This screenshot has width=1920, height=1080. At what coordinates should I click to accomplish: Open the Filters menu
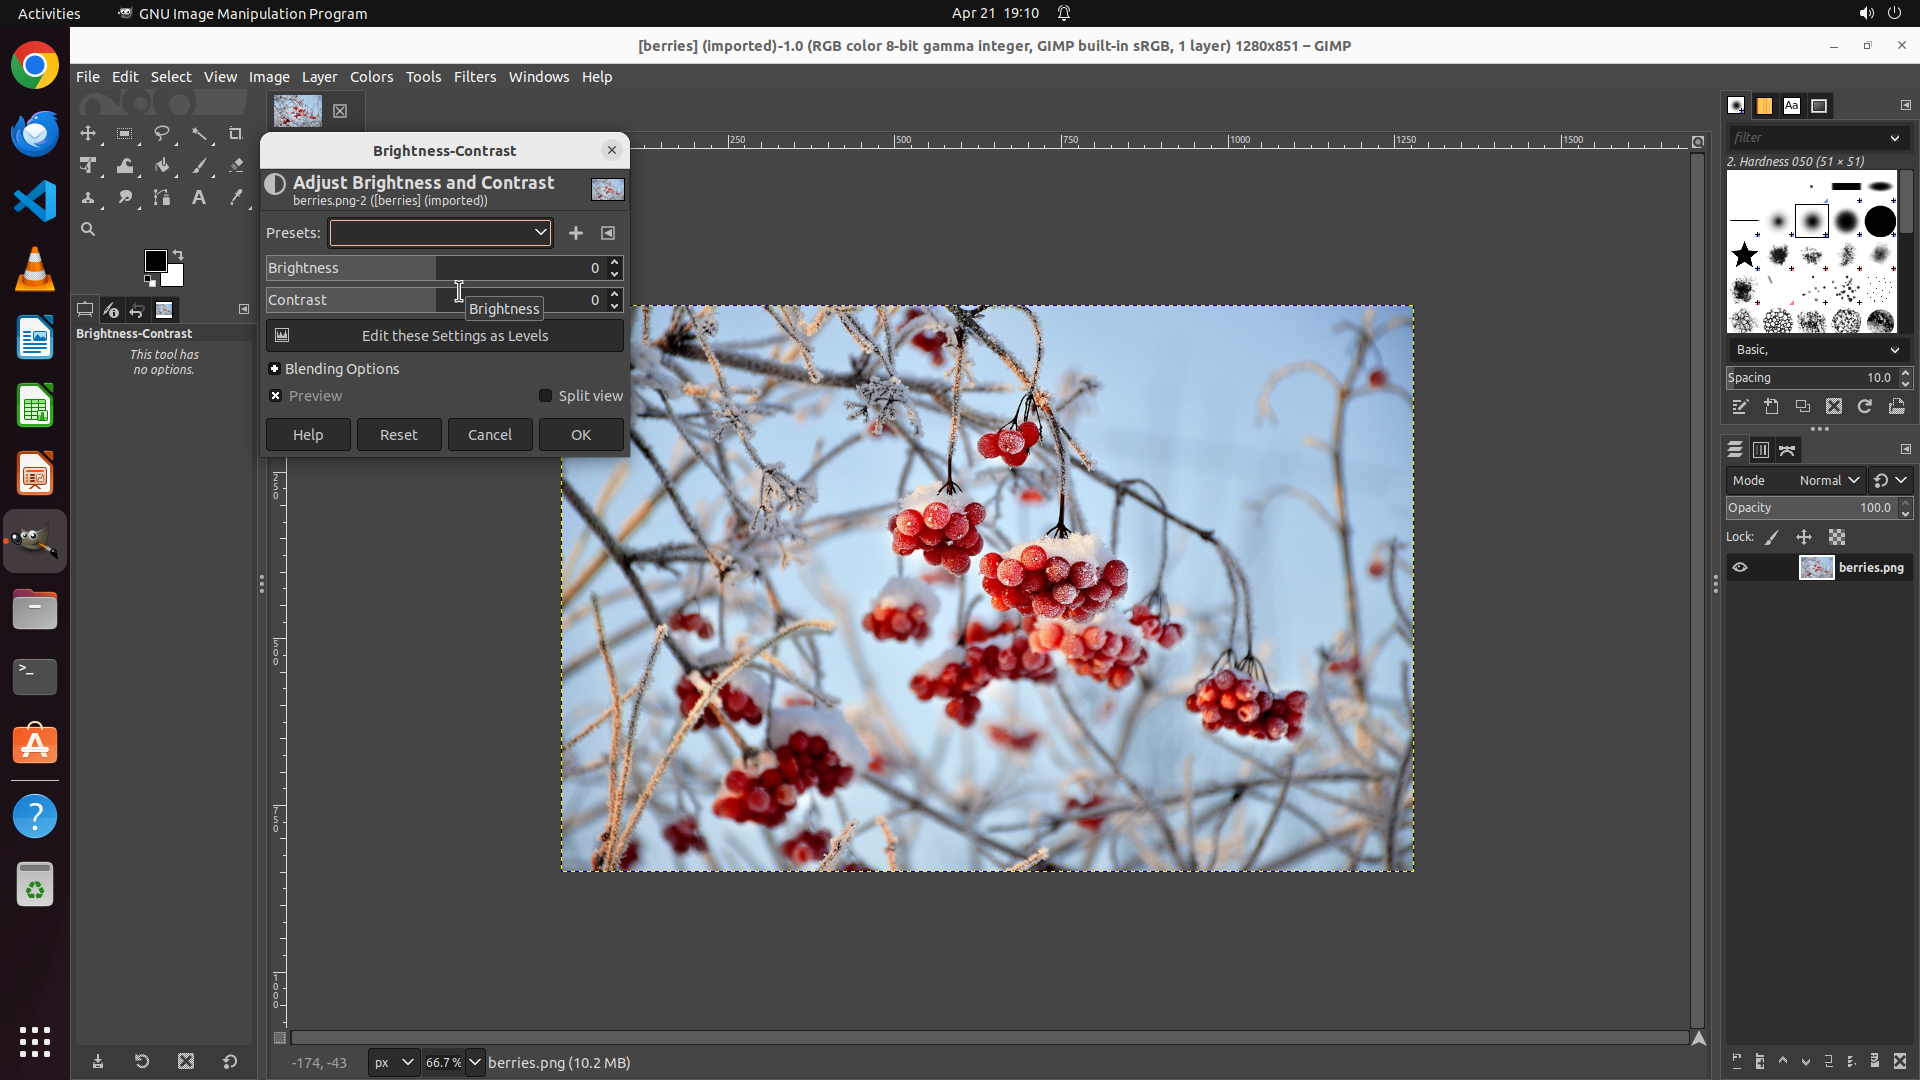point(474,77)
